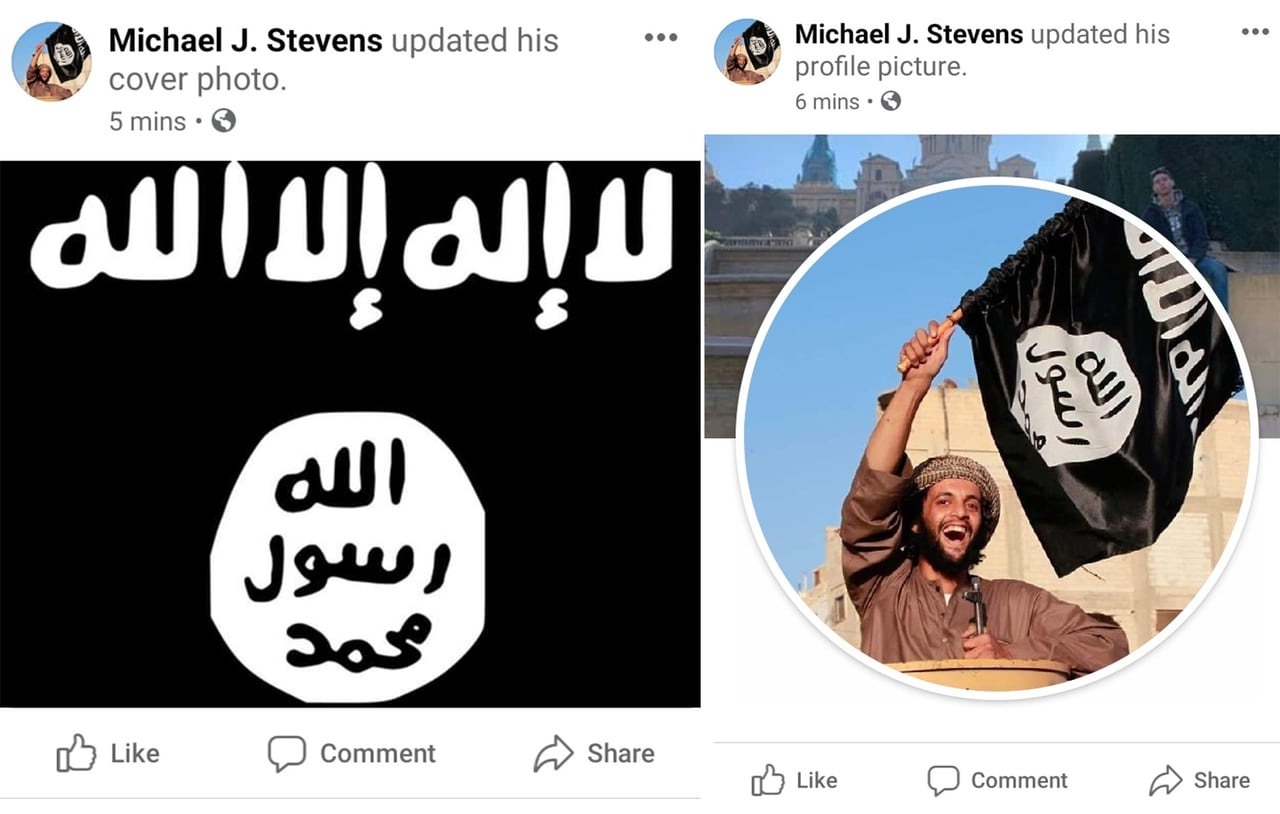Screen dimensions: 1280x814
Task: Click the share arrow icon on the profile picture post
Action: click(1165, 780)
